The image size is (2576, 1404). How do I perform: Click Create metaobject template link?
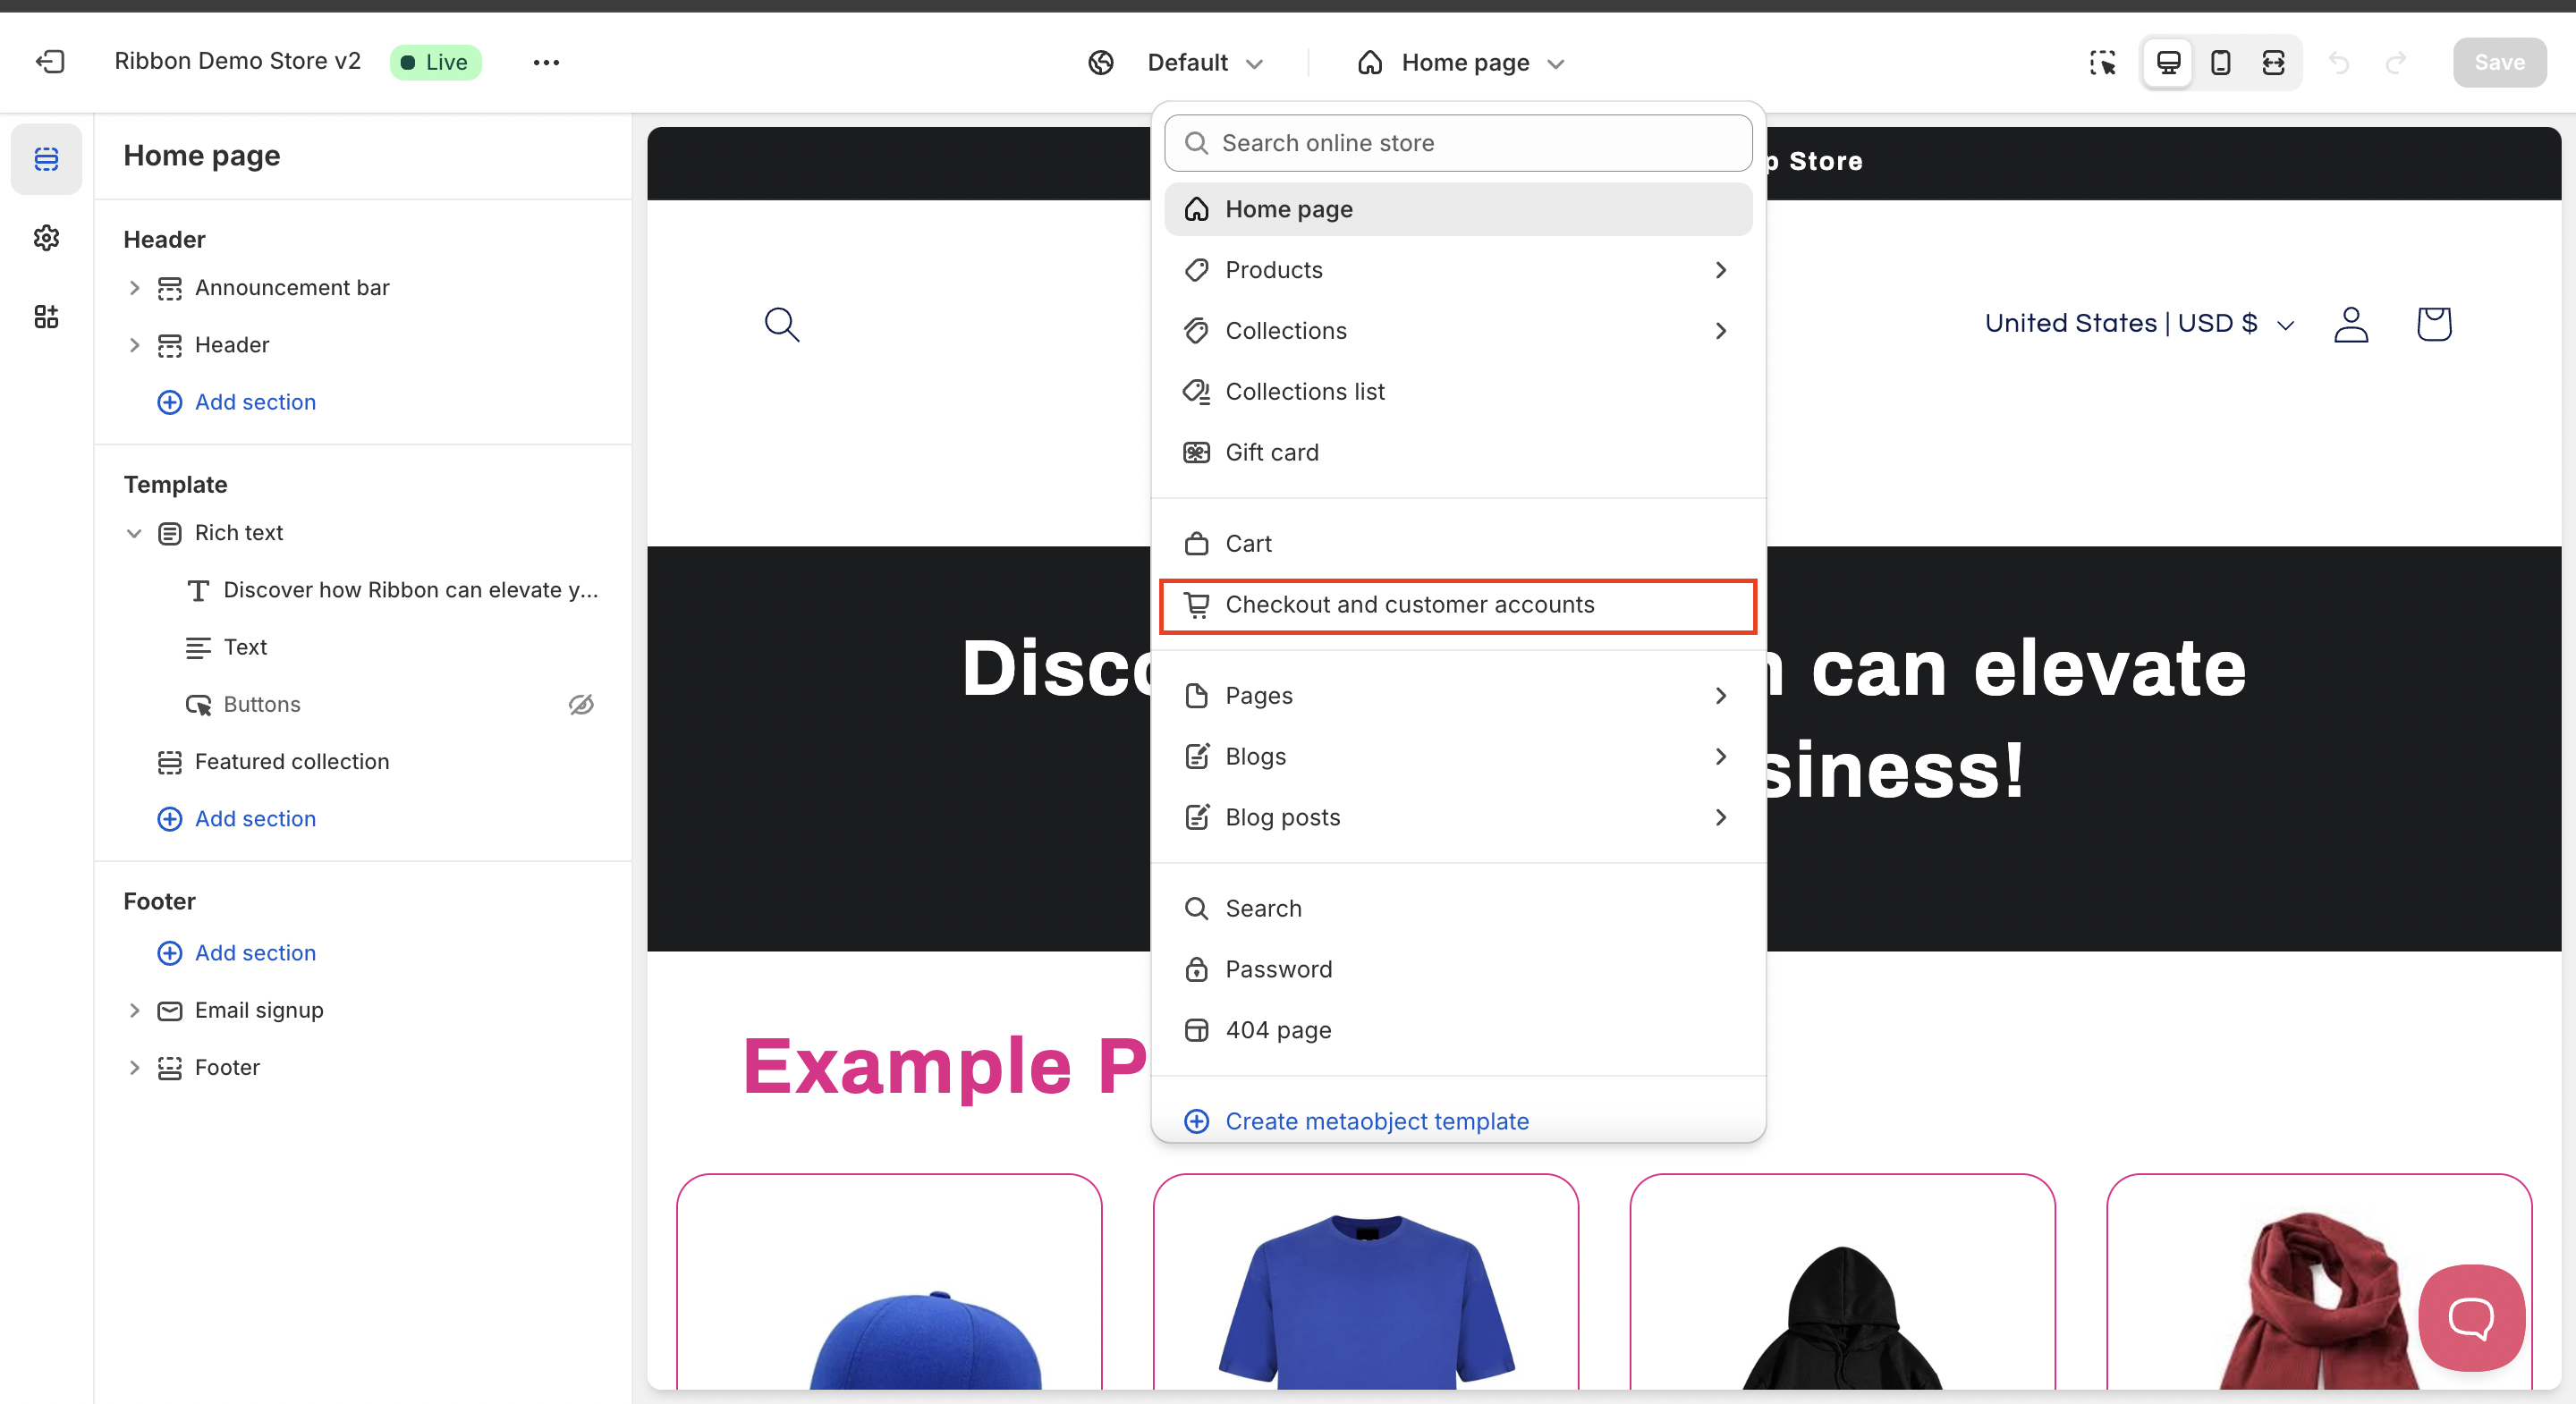click(1376, 1121)
